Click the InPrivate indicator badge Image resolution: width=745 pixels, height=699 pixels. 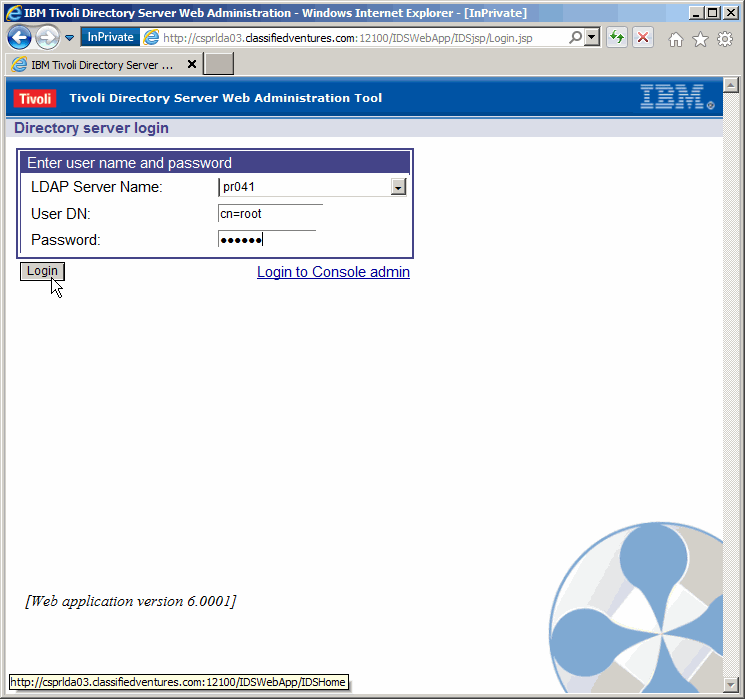(x=110, y=37)
